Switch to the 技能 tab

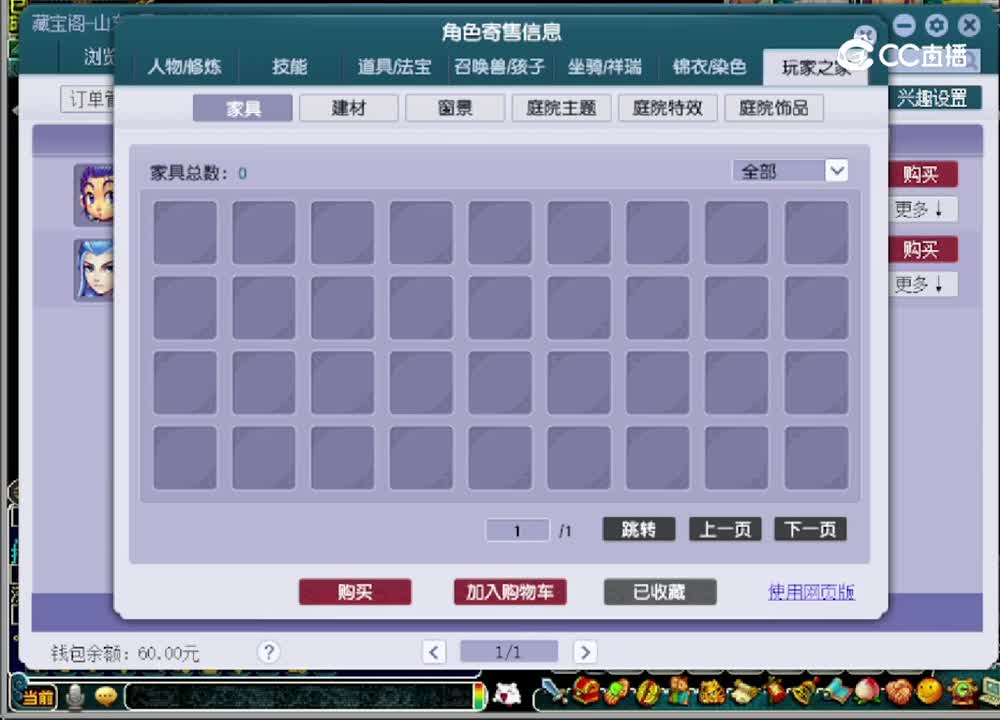coord(289,67)
